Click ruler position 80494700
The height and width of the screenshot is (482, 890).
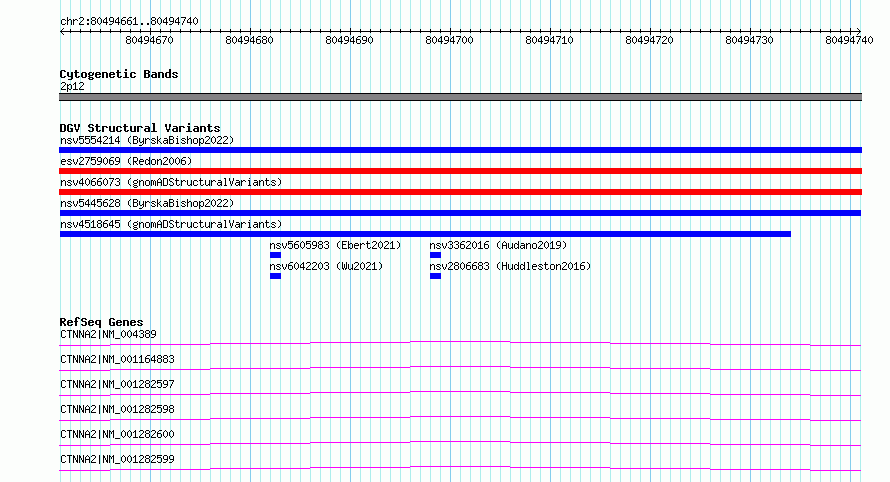pos(449,40)
